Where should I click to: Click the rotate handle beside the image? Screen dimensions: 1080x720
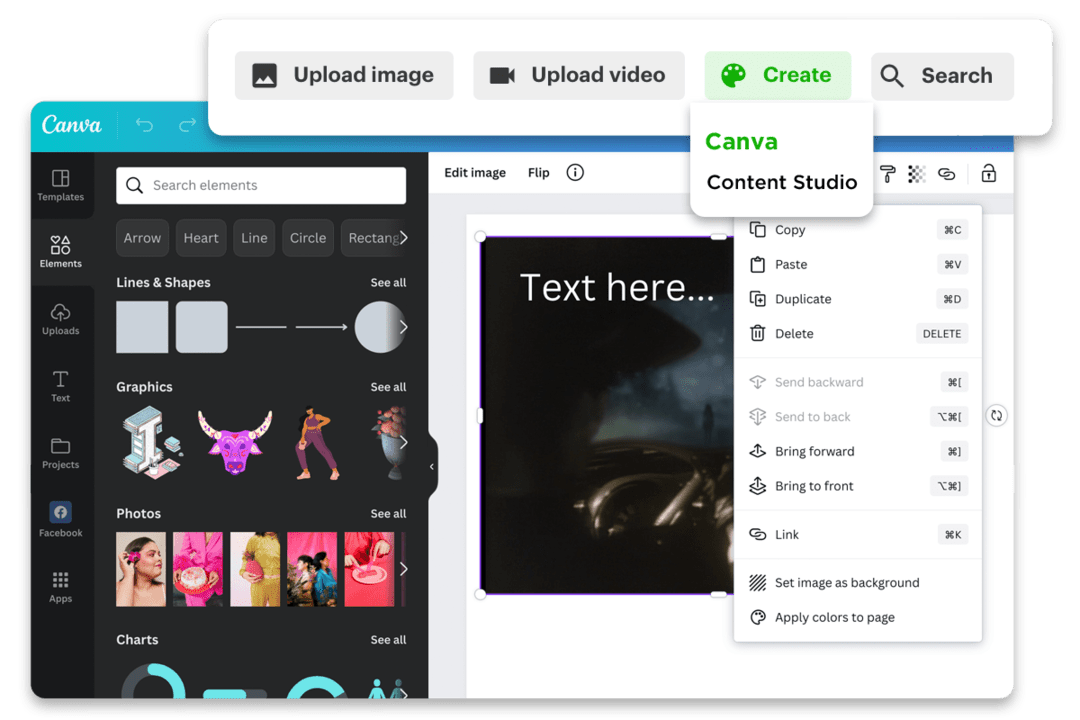click(997, 415)
